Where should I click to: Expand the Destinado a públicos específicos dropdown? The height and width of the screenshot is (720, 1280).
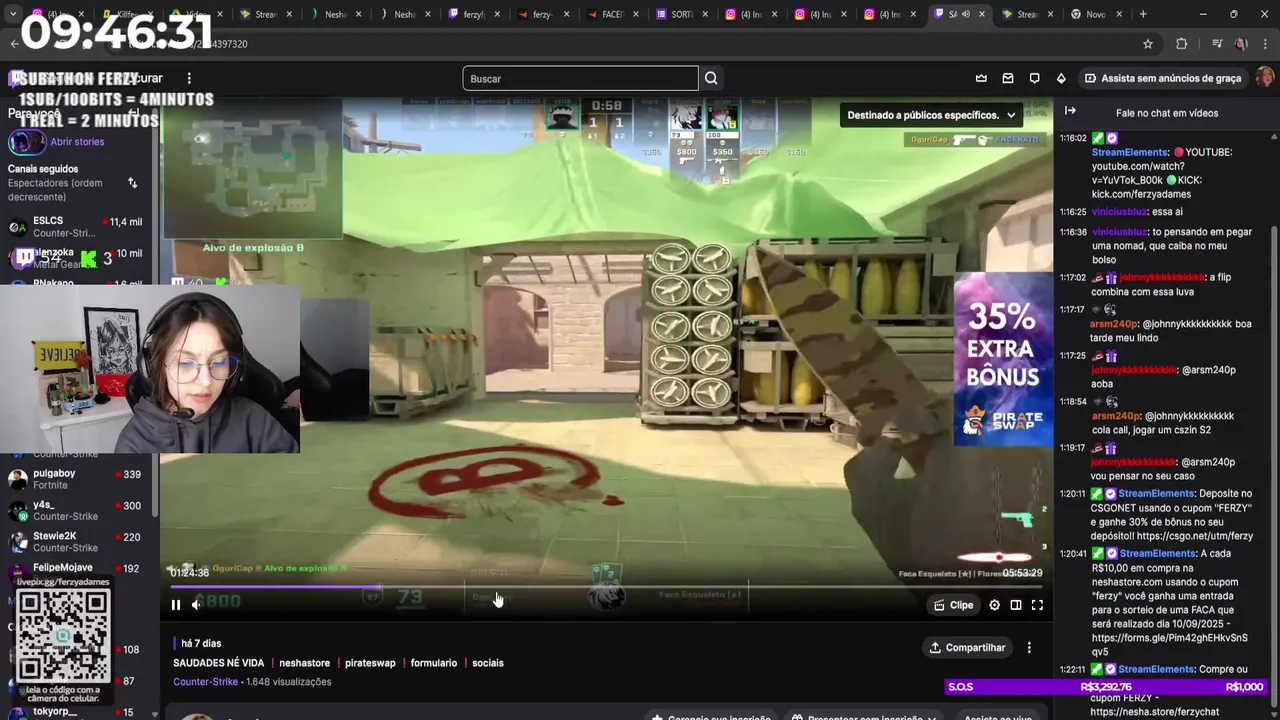pyautogui.click(x=931, y=115)
